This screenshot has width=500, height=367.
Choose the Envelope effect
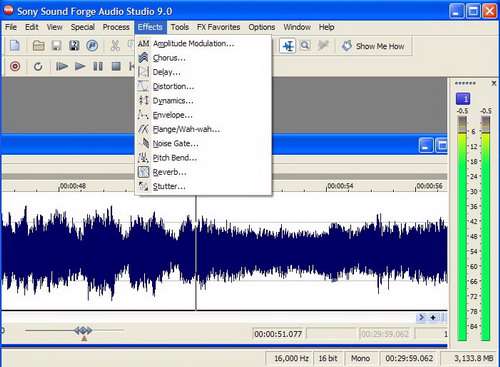tap(203, 115)
